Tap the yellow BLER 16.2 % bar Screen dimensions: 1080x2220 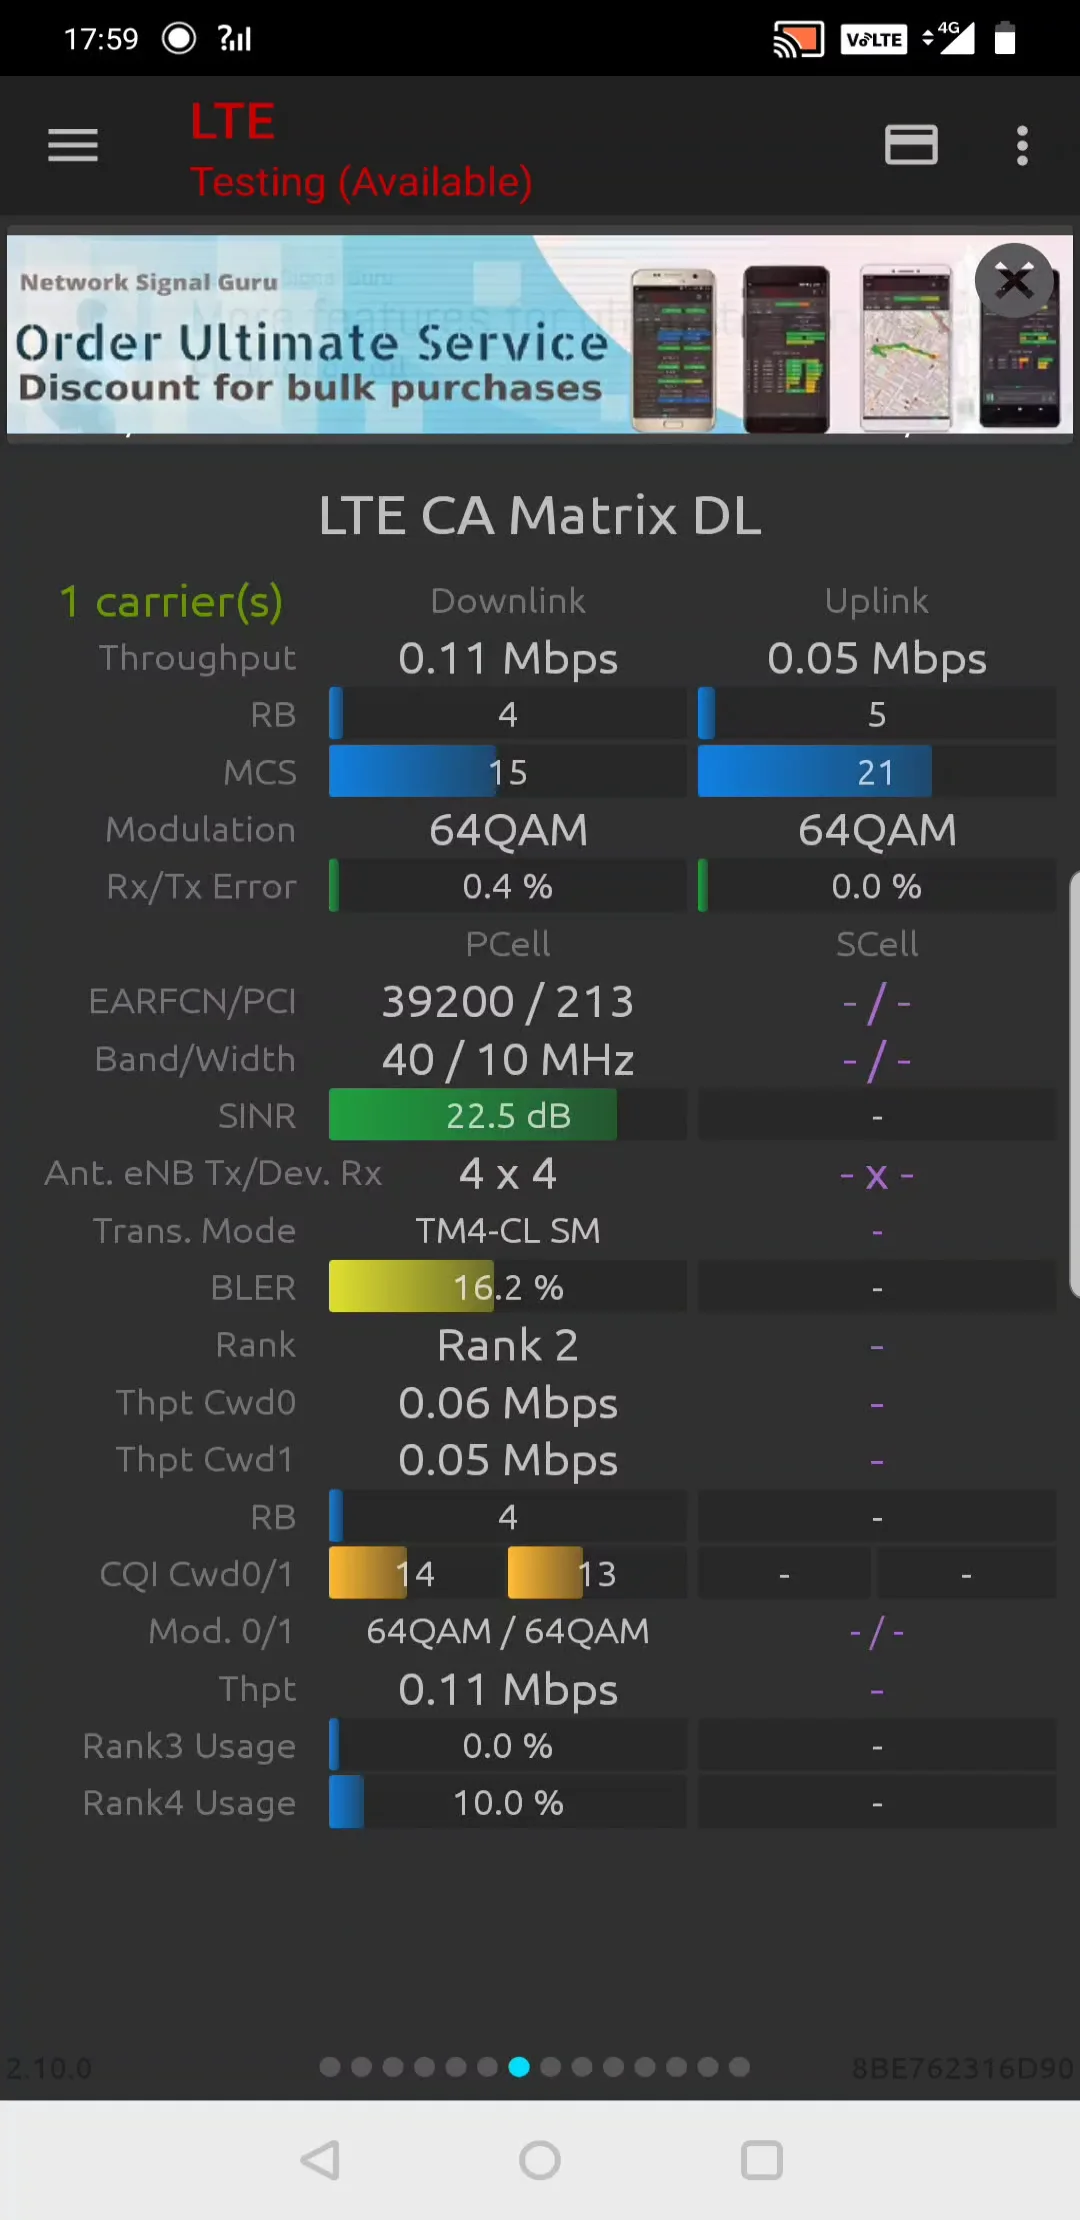click(x=507, y=1287)
